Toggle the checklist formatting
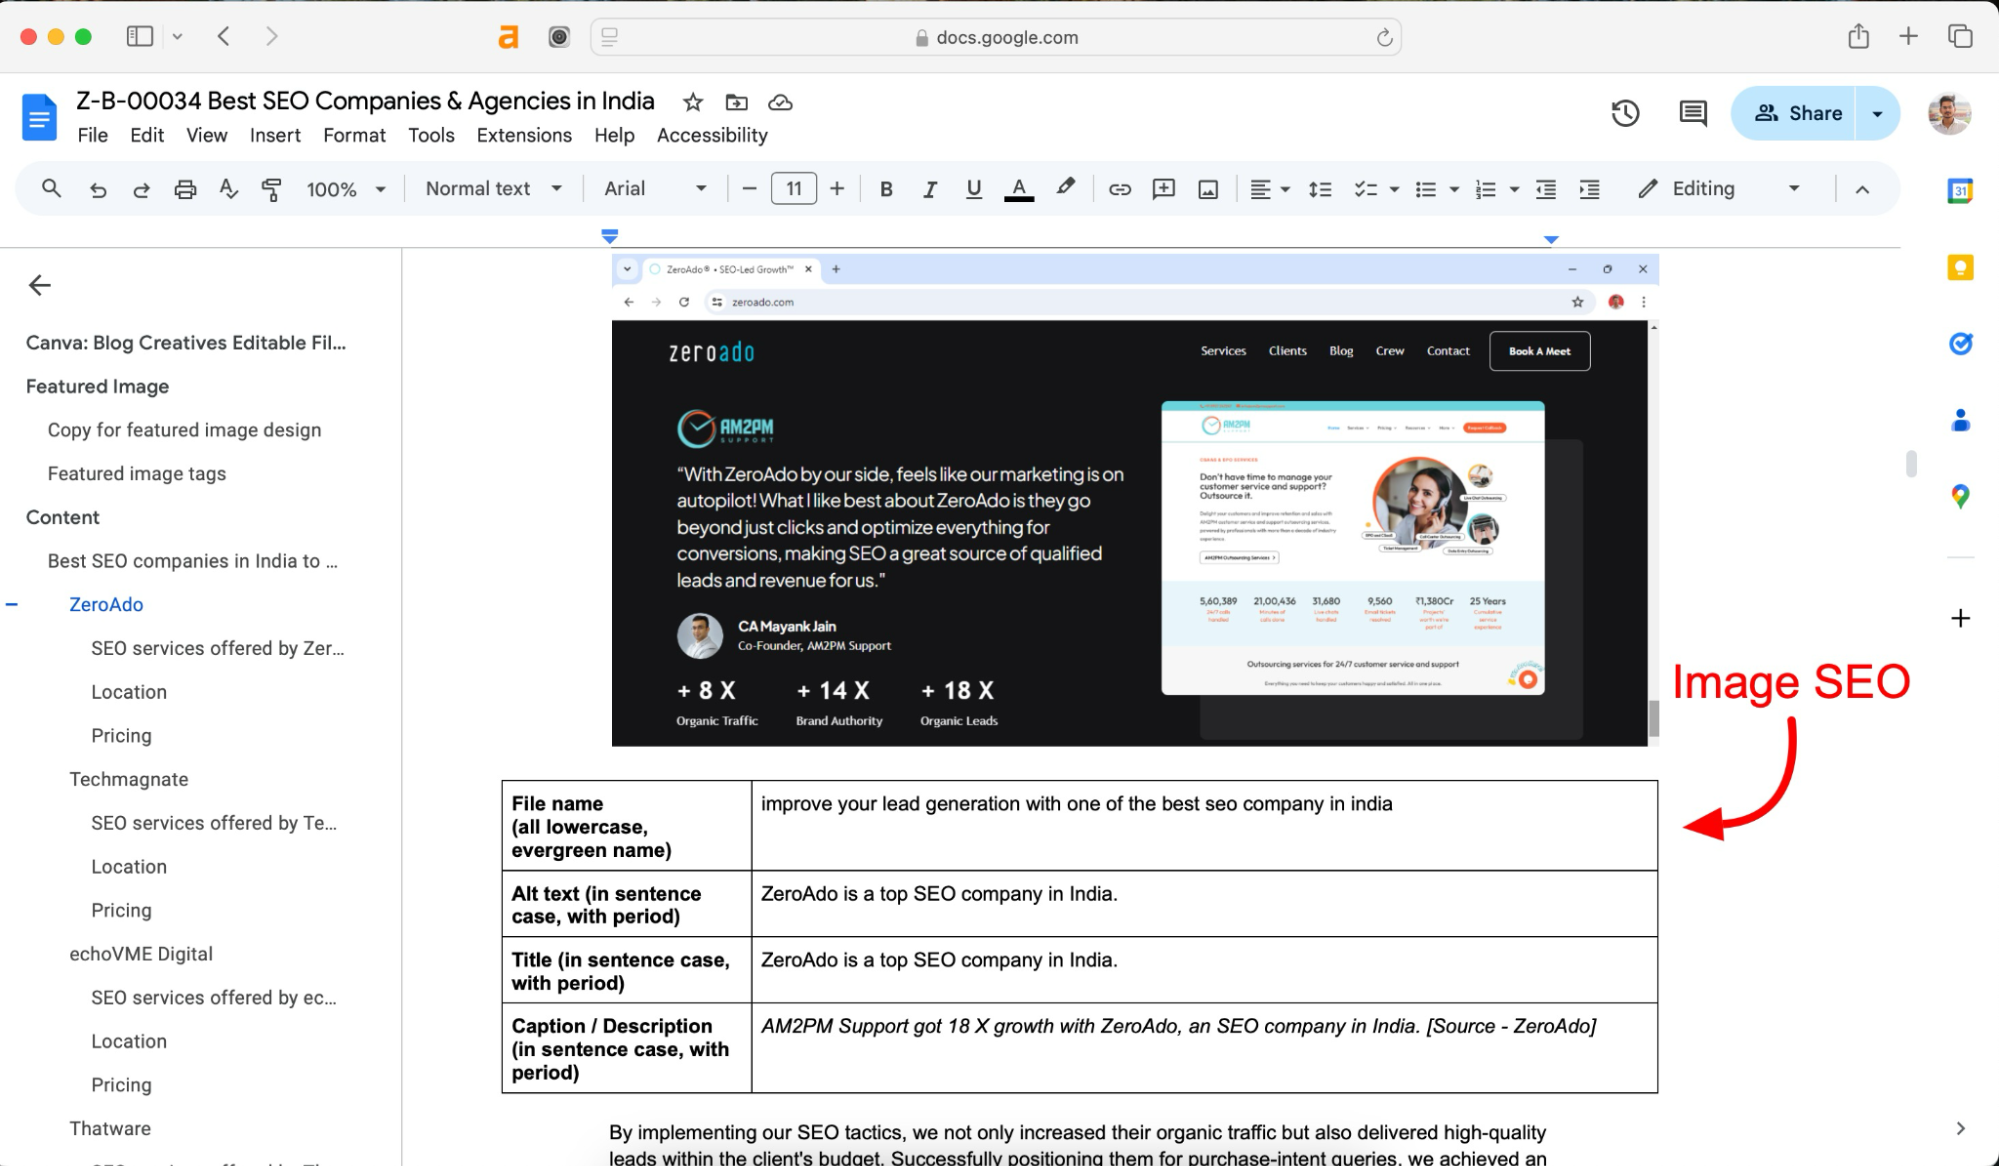The height and width of the screenshot is (1167, 1999). pyautogui.click(x=1365, y=189)
